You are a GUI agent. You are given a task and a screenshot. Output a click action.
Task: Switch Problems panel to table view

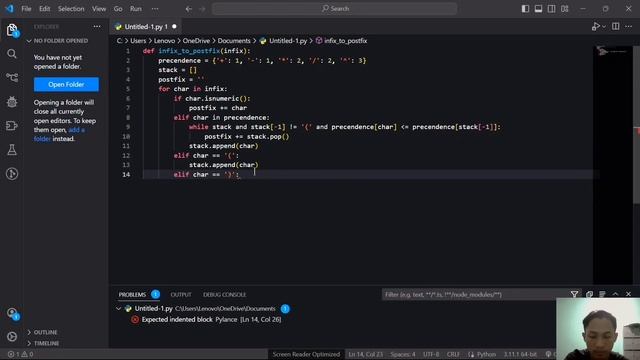pos(602,294)
